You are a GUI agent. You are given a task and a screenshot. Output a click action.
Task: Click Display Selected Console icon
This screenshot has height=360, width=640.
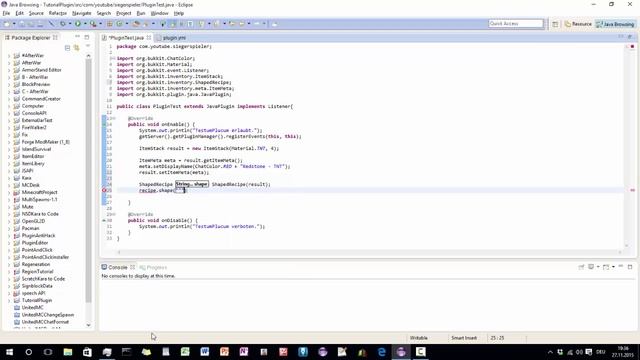point(591,267)
